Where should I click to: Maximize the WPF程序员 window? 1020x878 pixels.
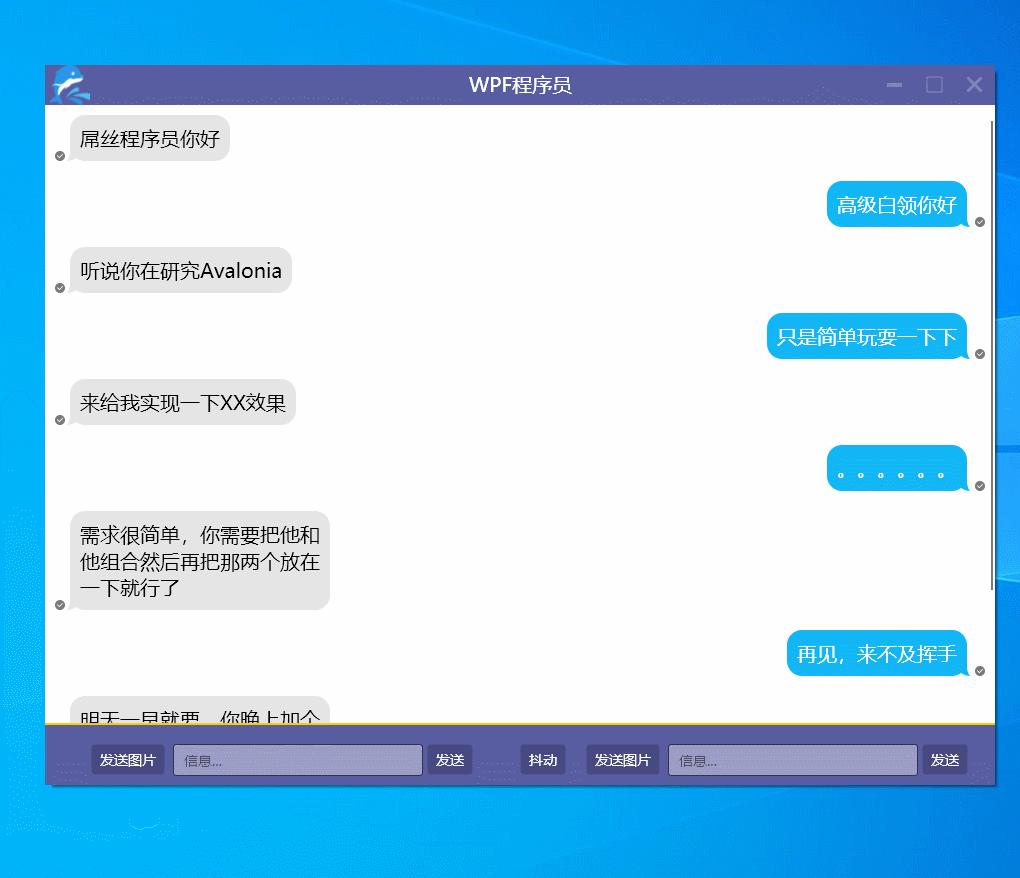coord(934,85)
